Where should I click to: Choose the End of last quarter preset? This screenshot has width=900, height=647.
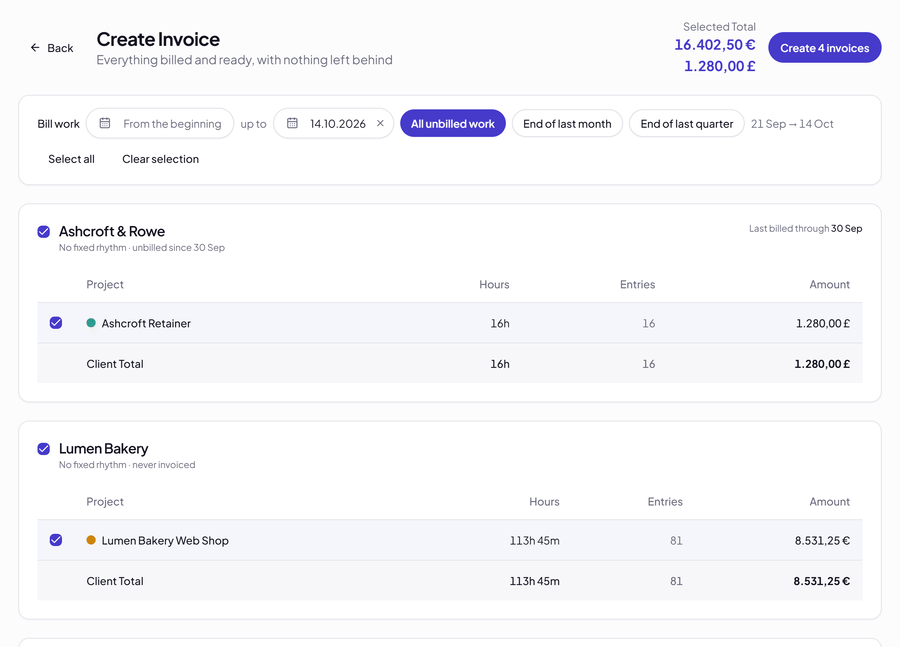[686, 123]
